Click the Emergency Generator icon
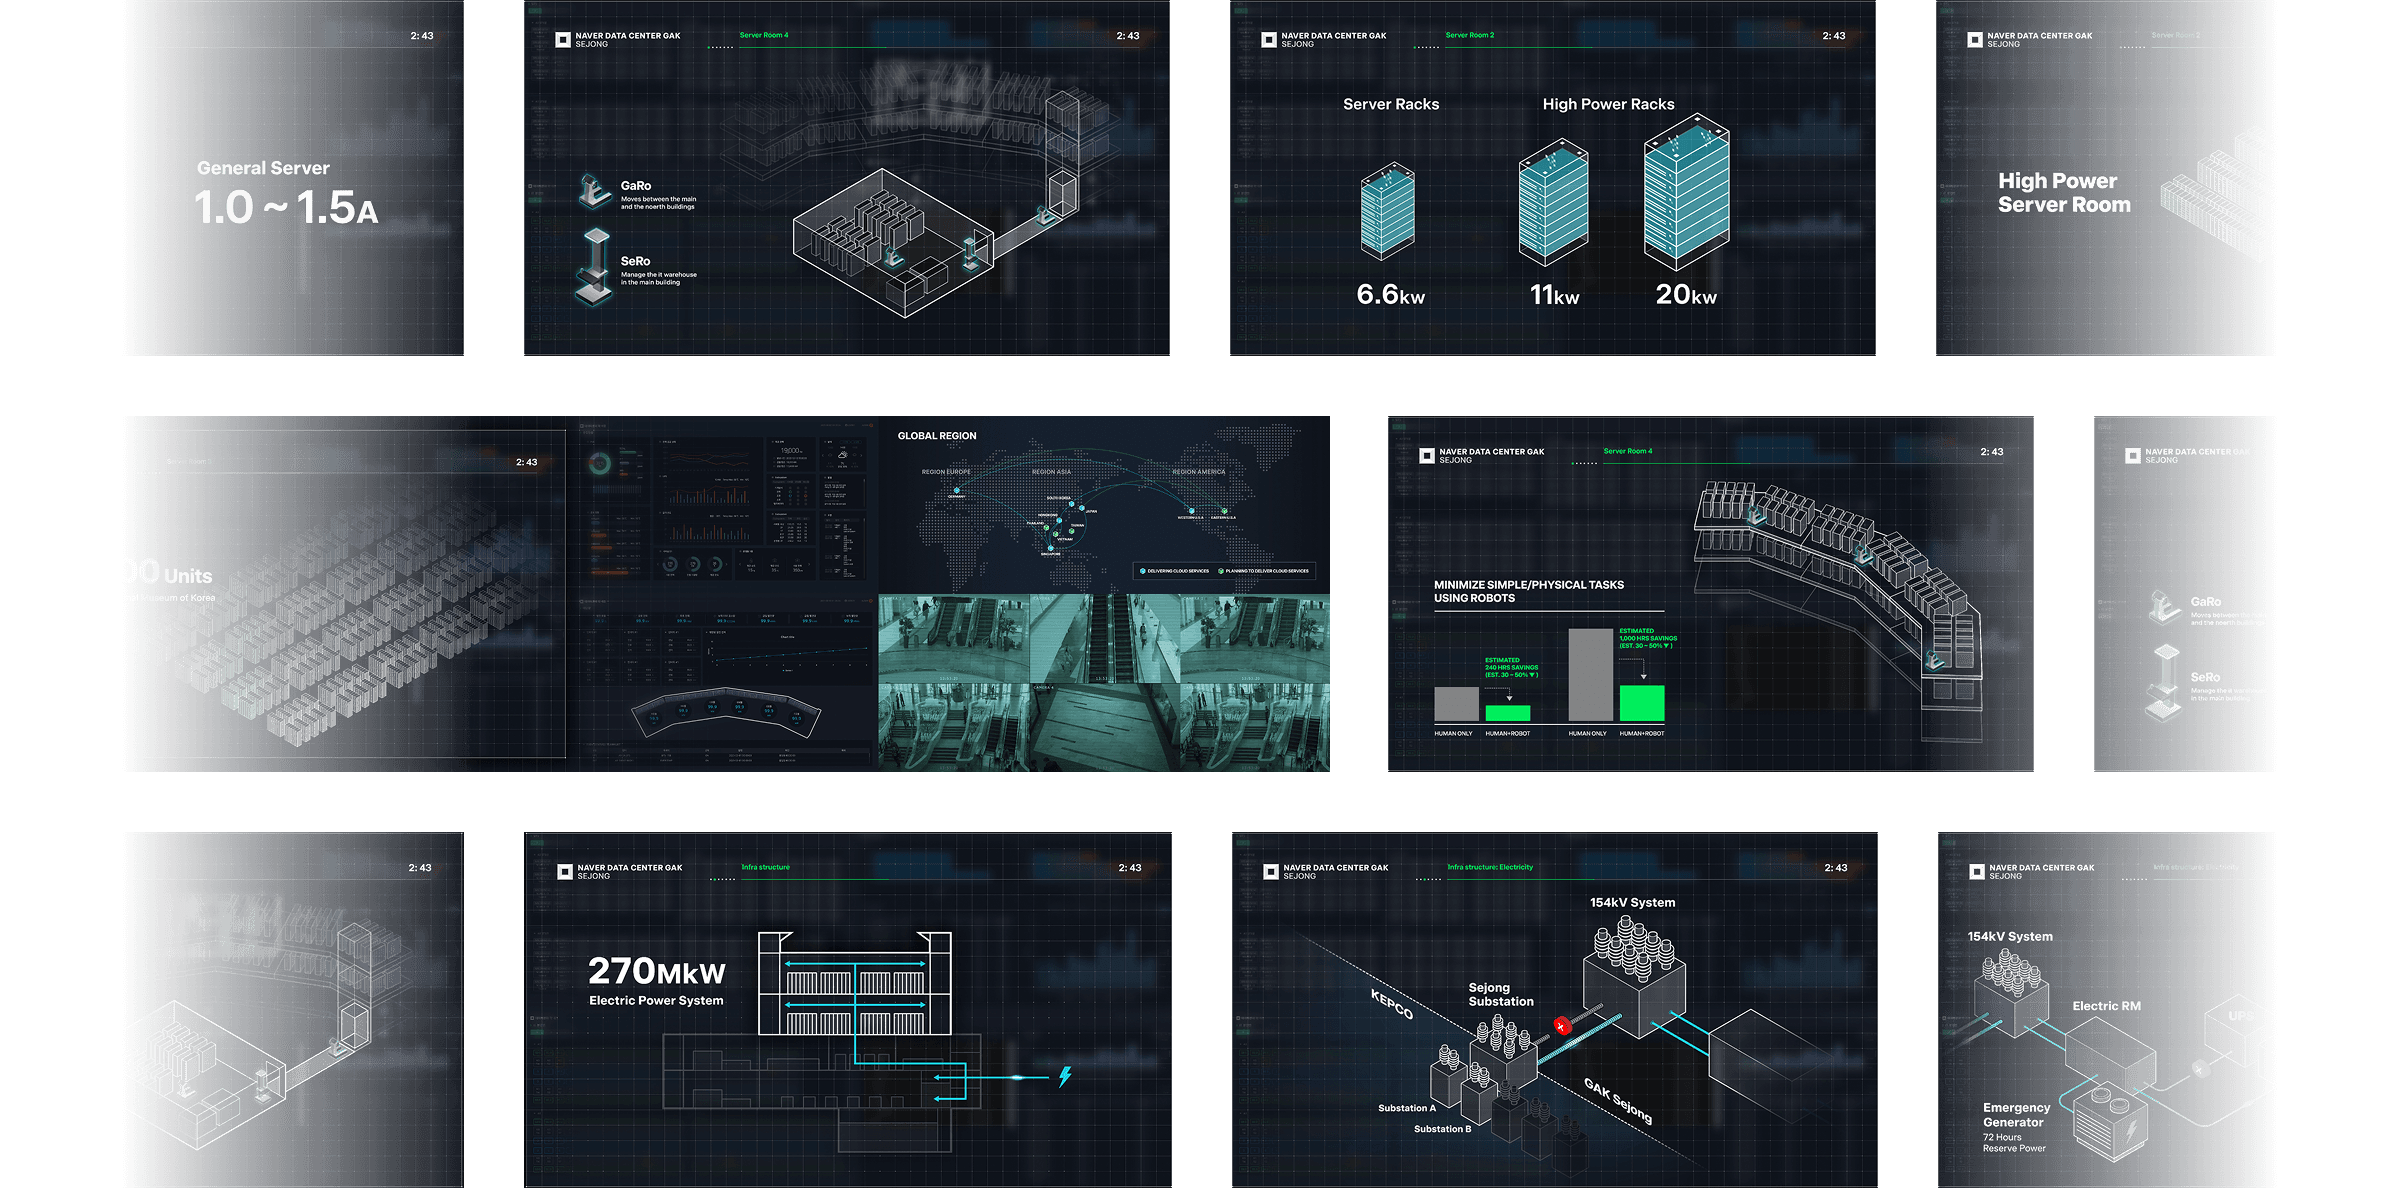 [x=2110, y=1122]
